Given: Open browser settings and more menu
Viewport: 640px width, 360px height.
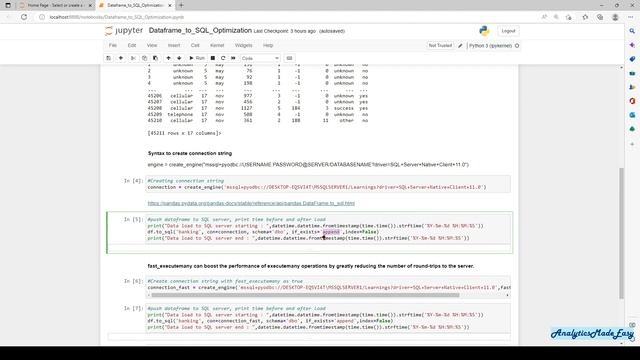Looking at the screenshot, I should click(x=631, y=17).
